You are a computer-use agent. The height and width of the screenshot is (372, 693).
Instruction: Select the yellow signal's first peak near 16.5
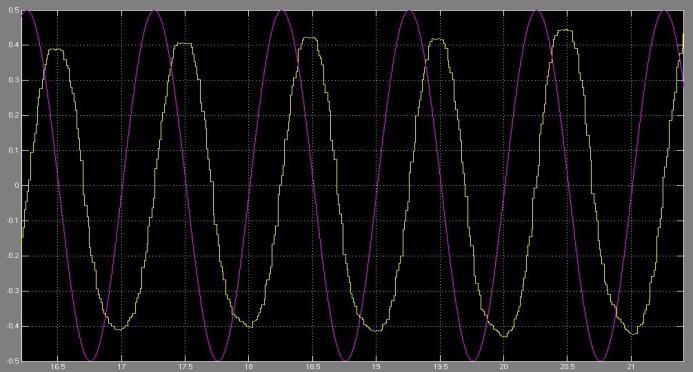pos(56,49)
